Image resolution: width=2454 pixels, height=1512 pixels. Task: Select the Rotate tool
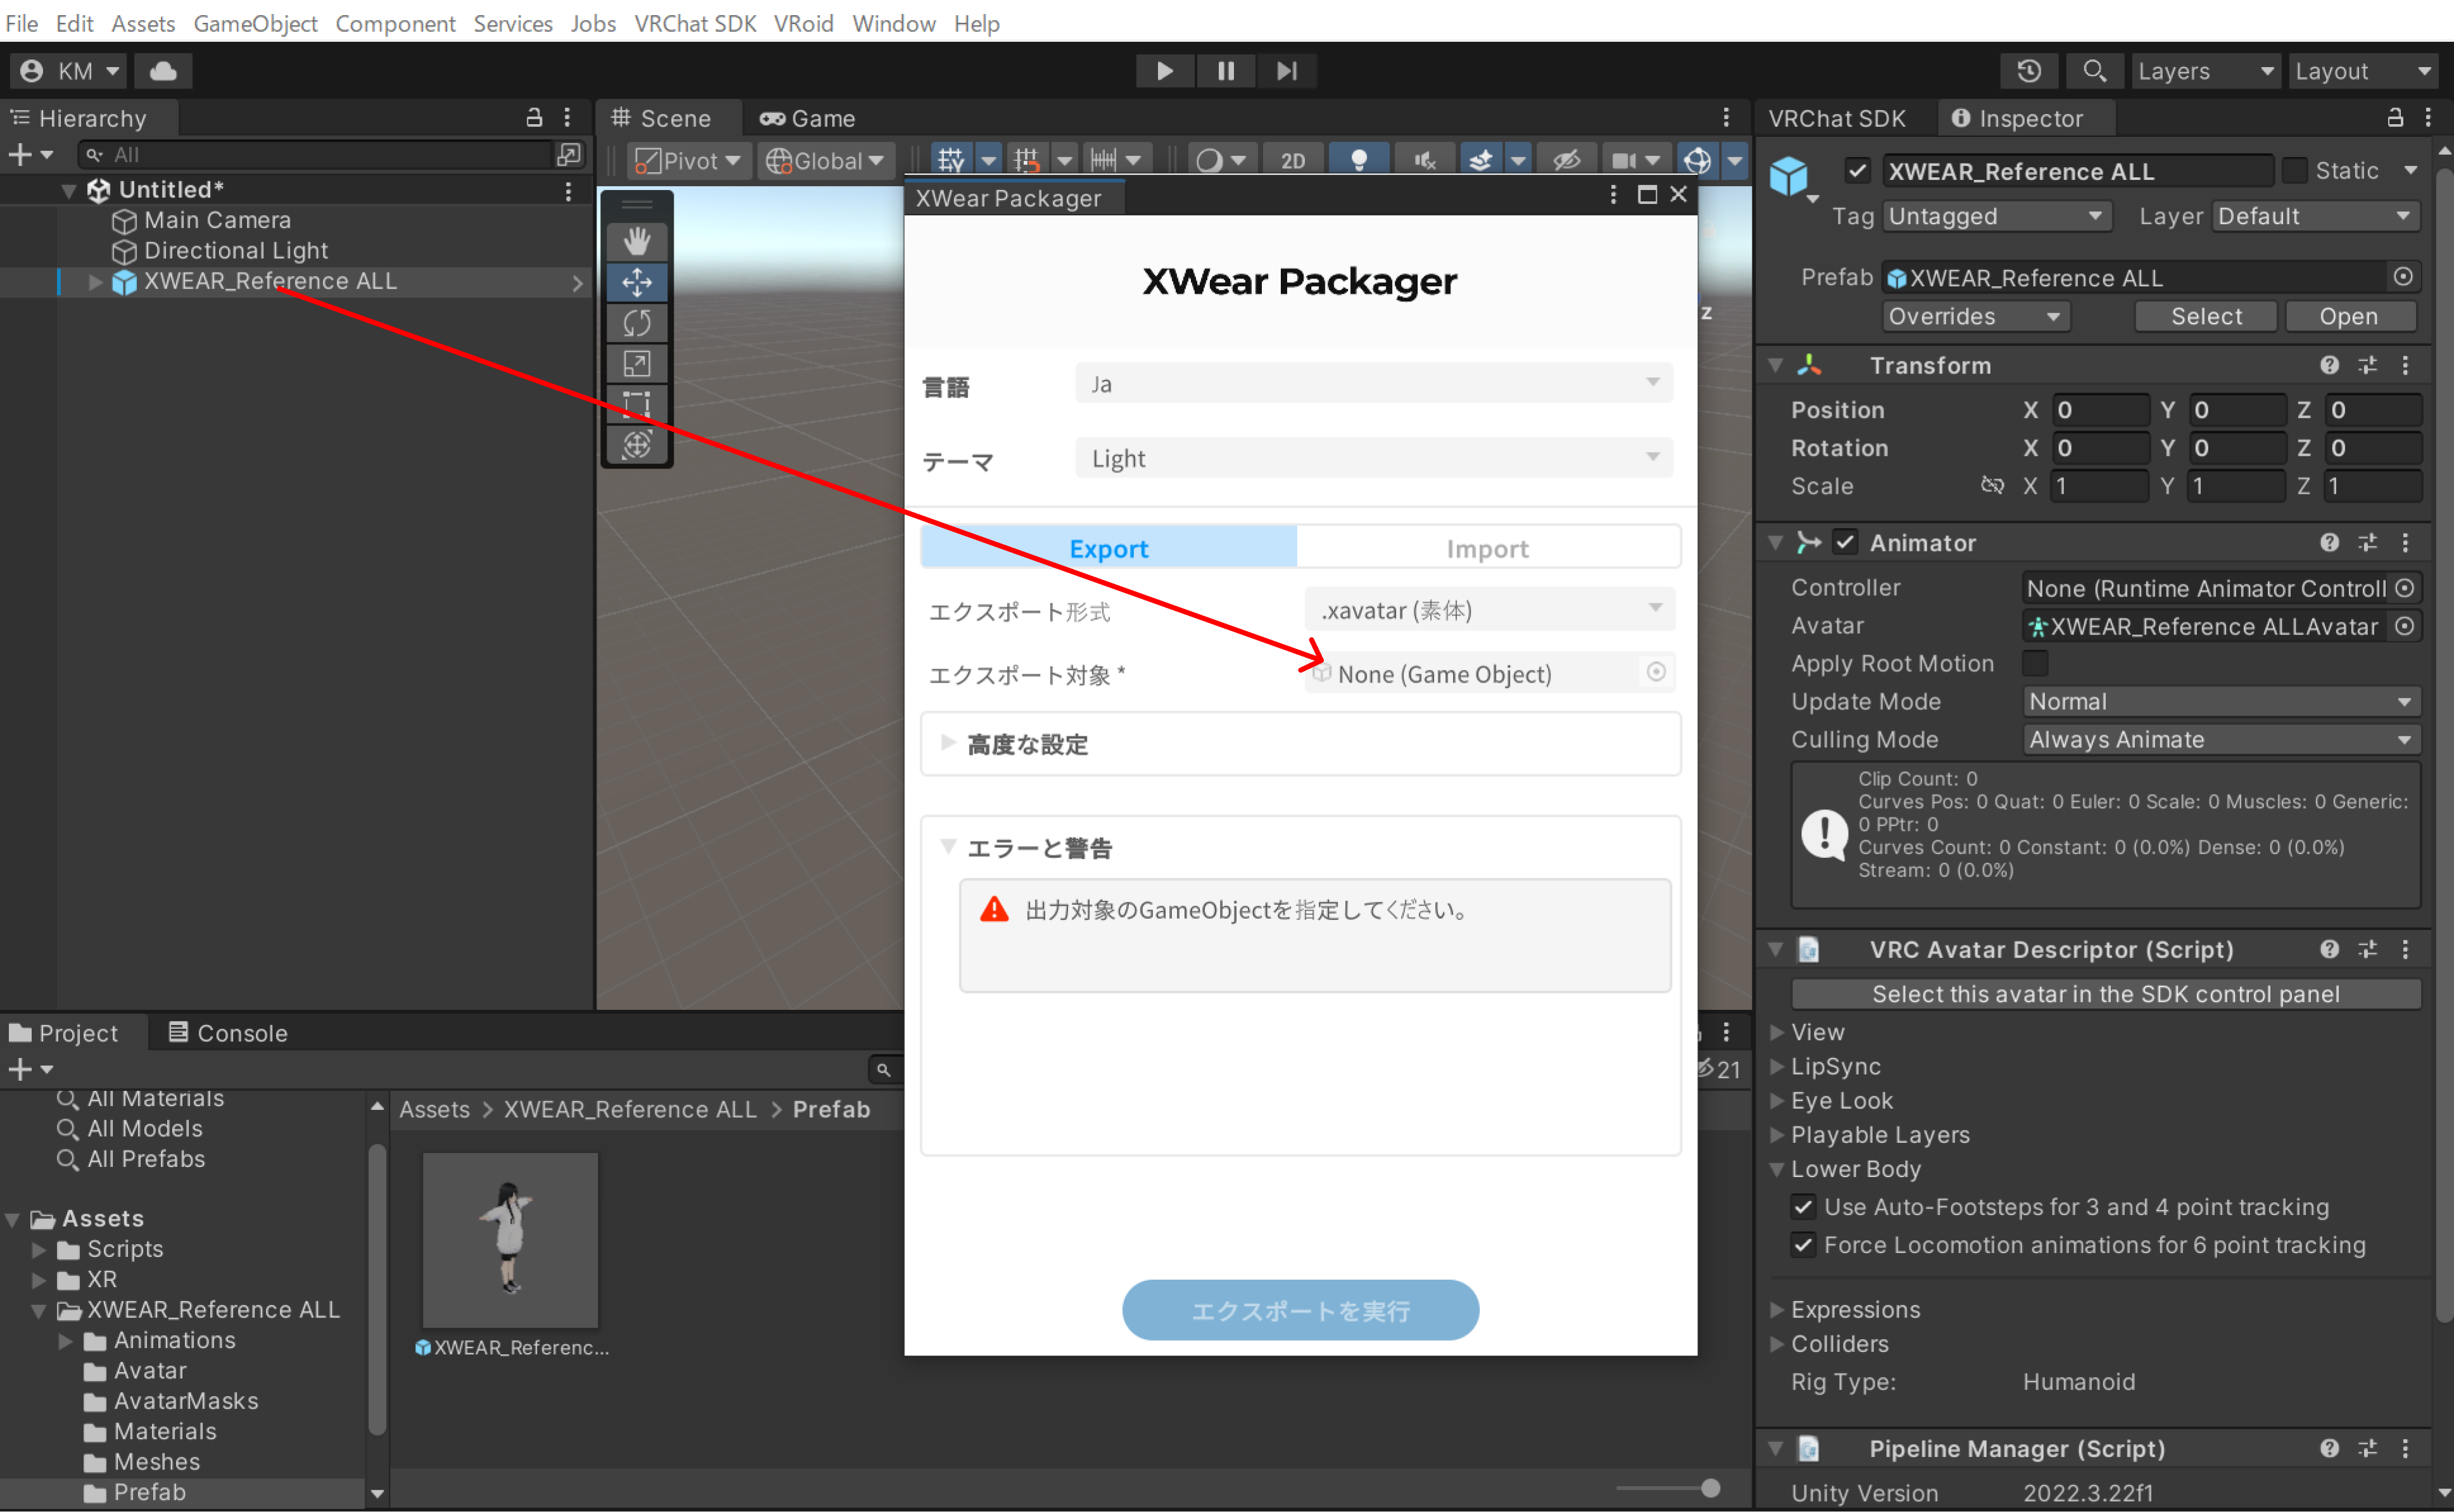(637, 323)
